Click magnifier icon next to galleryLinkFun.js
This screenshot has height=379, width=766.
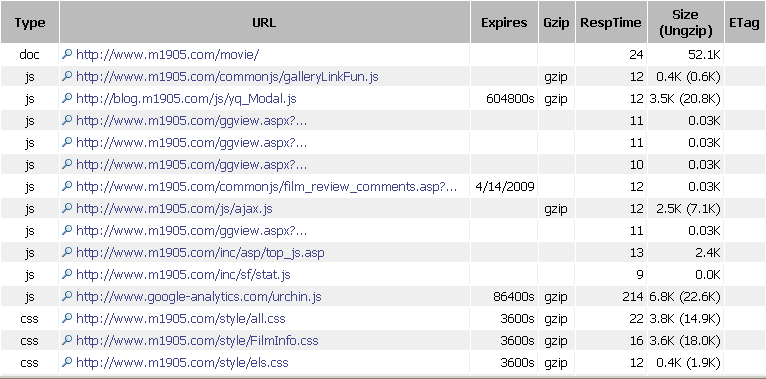click(67, 77)
